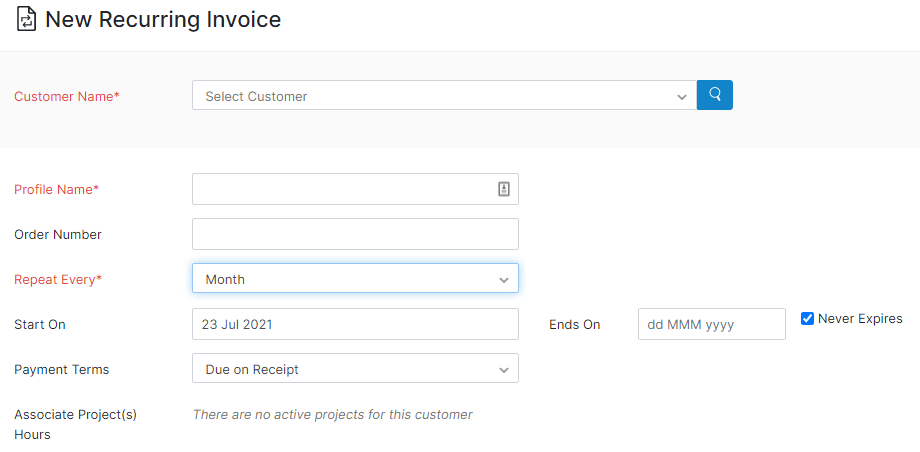Toggle the Never Expires checkbox

[x=807, y=319]
